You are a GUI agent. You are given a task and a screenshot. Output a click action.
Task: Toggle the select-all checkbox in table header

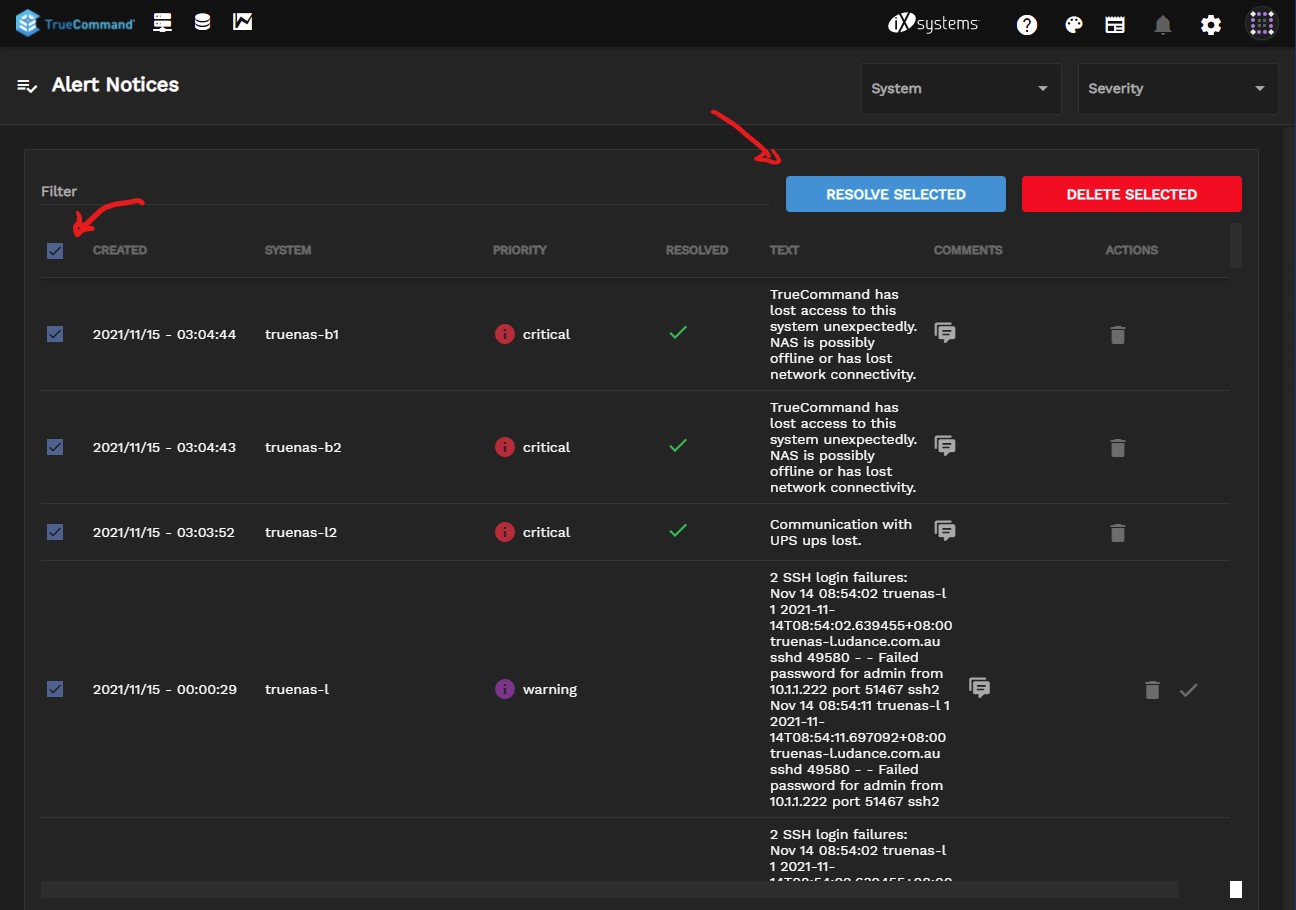point(55,251)
